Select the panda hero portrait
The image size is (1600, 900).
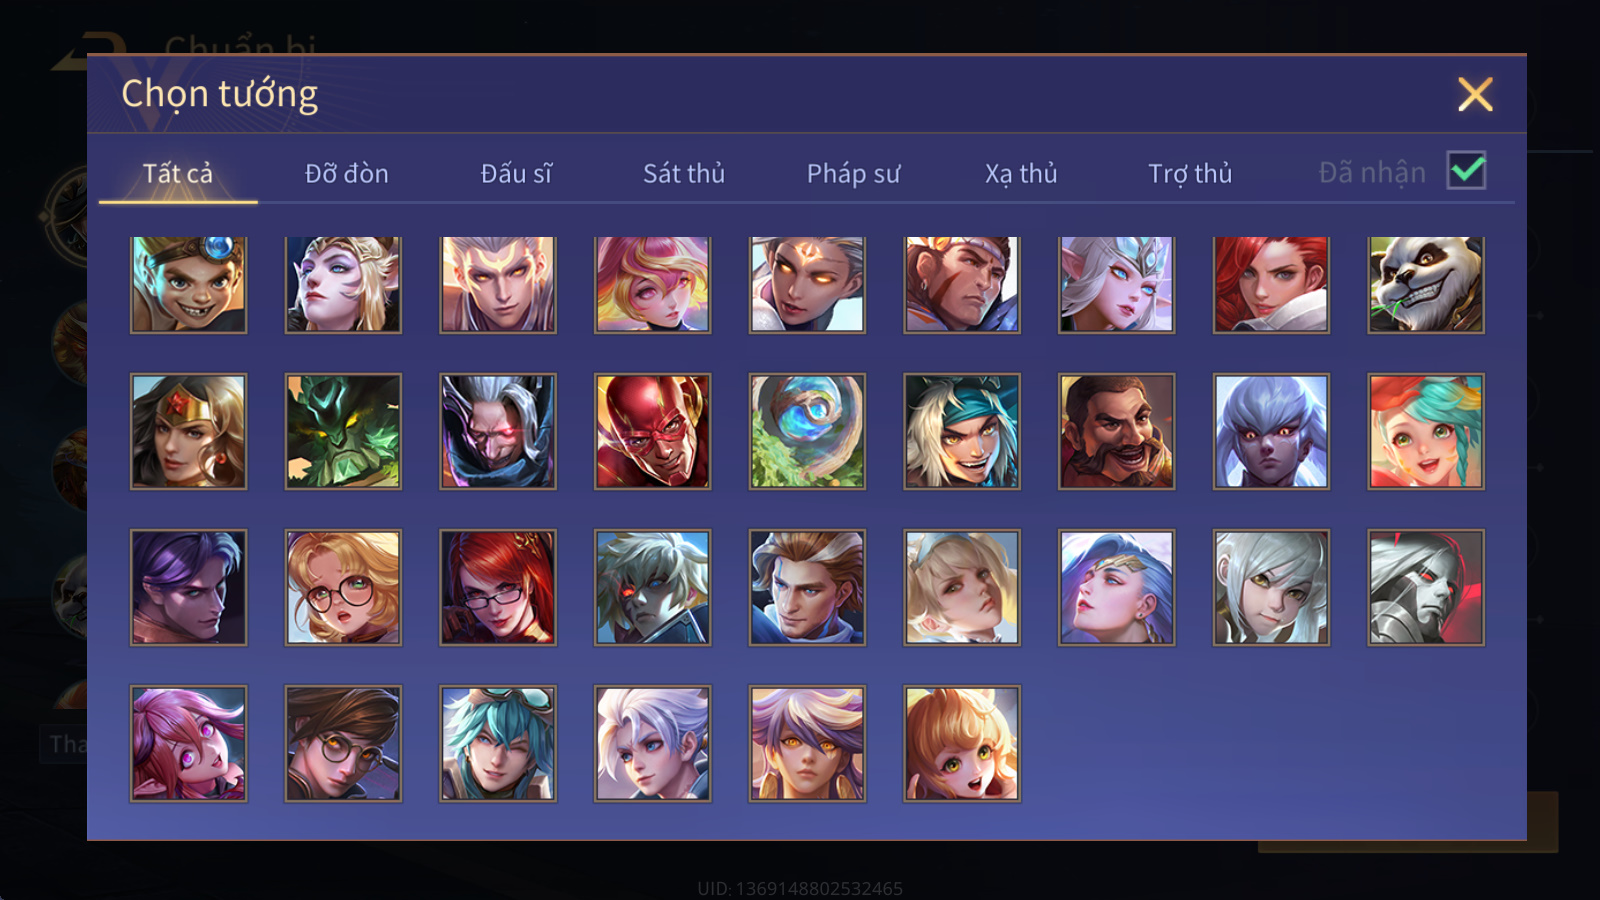[x=1426, y=284]
